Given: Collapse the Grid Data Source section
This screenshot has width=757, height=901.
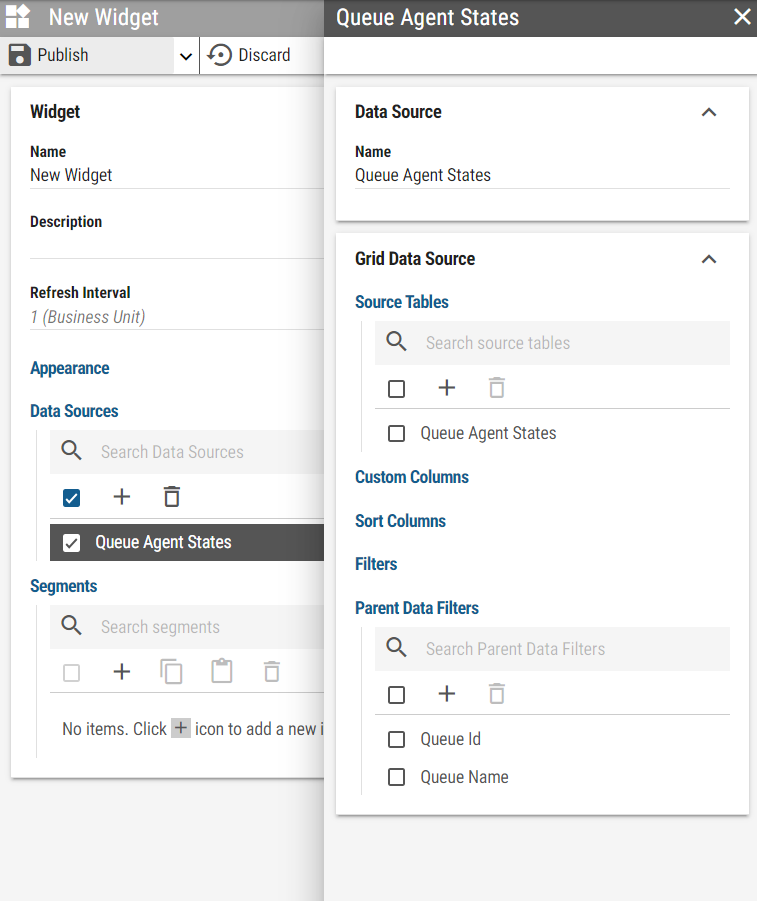Looking at the screenshot, I should coord(709,259).
